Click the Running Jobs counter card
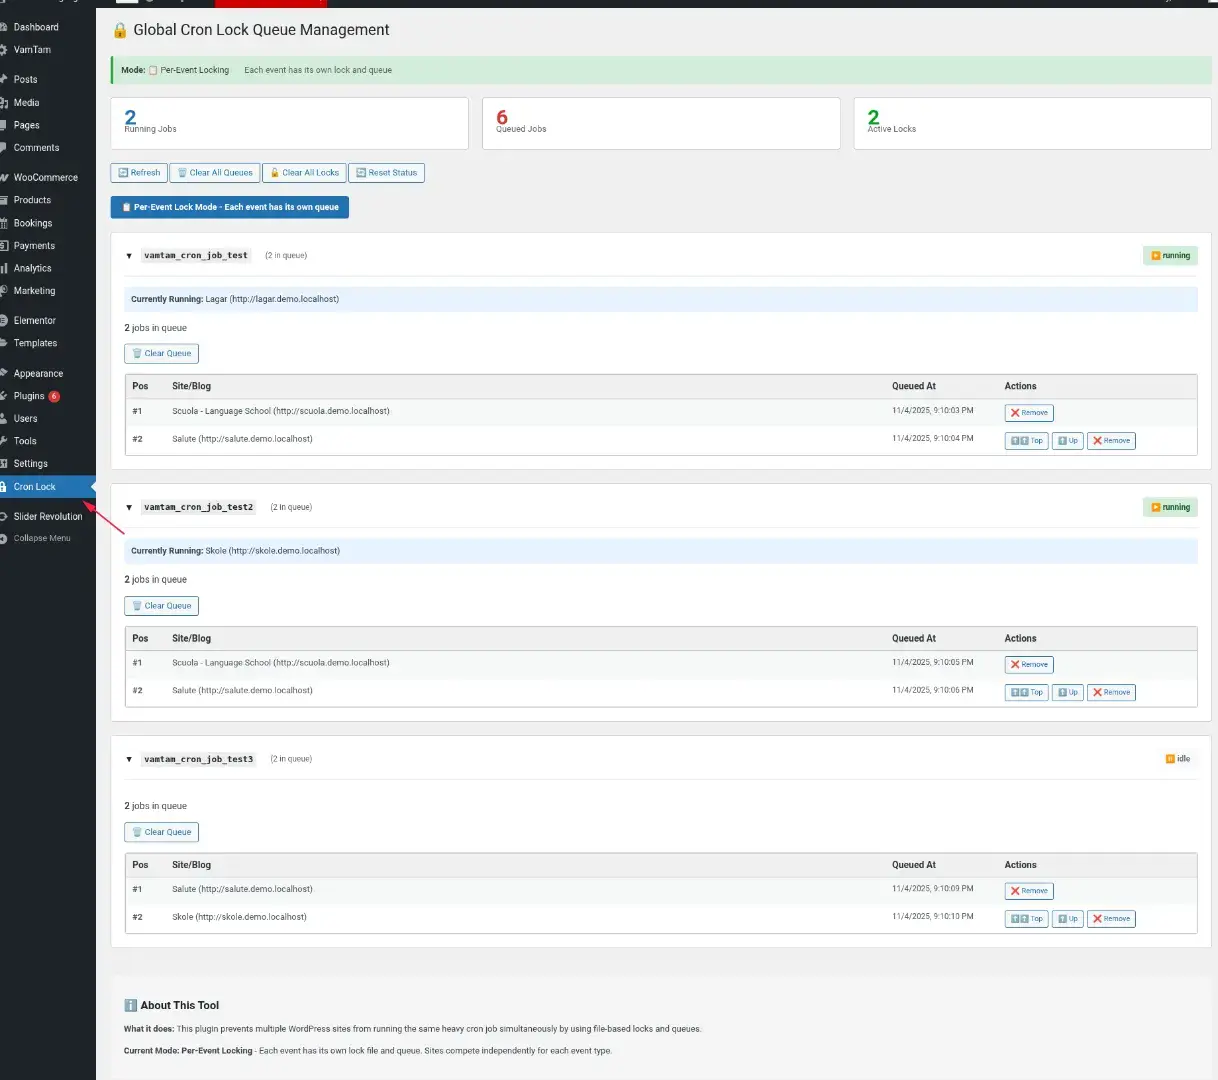The image size is (1218, 1080). pos(290,123)
